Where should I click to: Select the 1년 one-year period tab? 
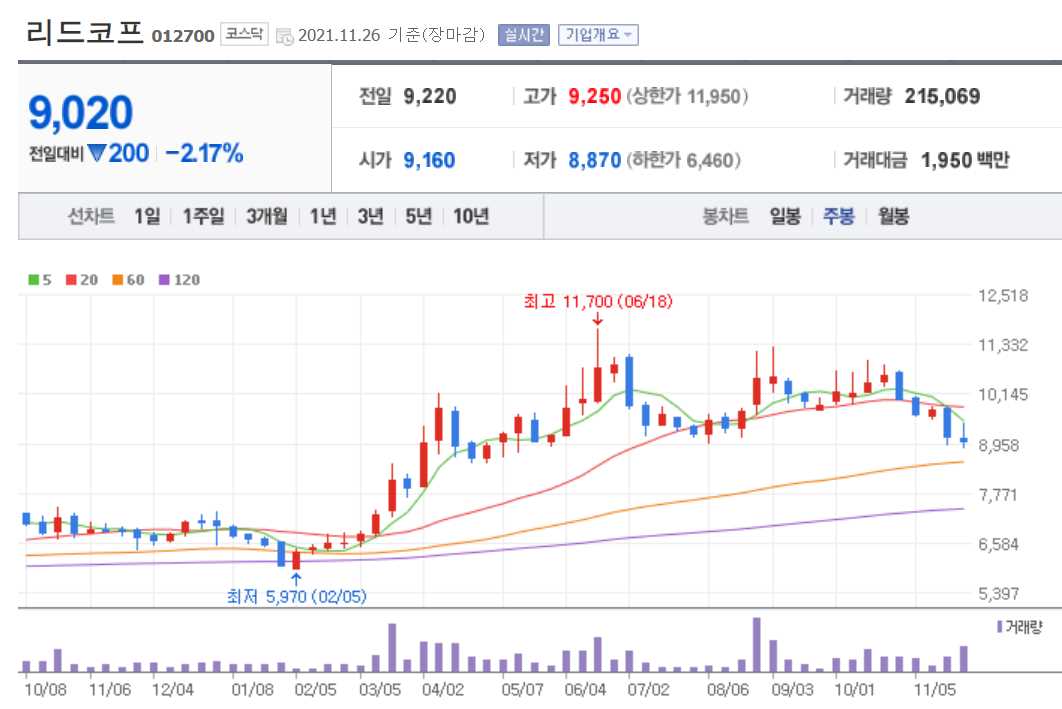tap(321, 216)
